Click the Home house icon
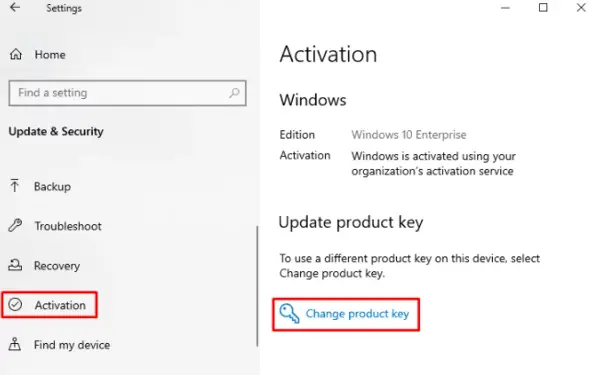 pyautogui.click(x=16, y=54)
